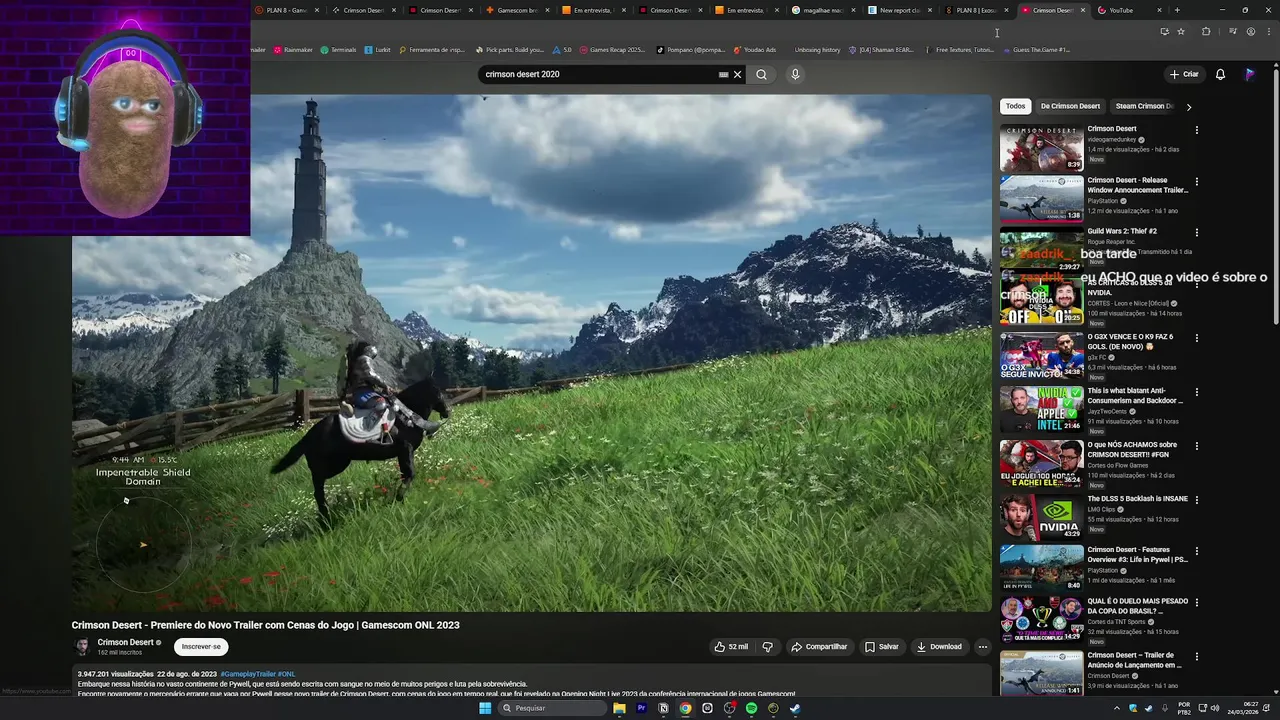Open options menu for 'O G3X VENCE E O K9' video

tap(1197, 338)
